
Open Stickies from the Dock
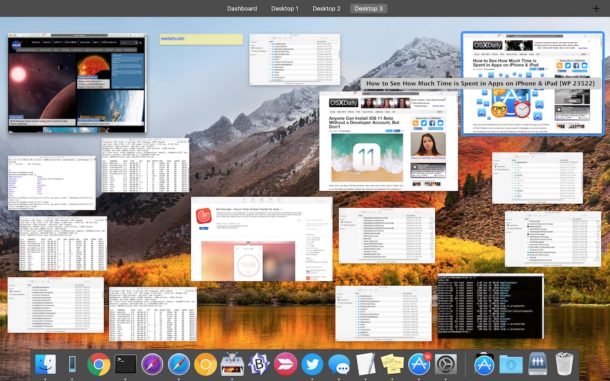392,364
